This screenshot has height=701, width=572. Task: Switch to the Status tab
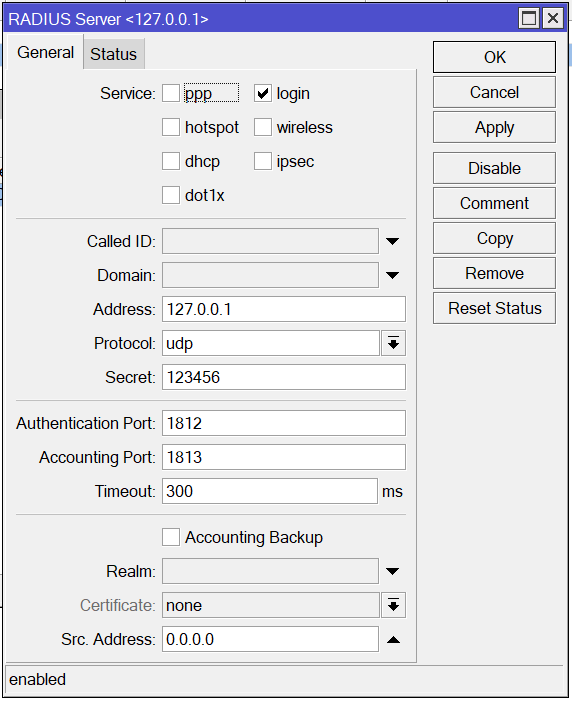click(x=114, y=54)
